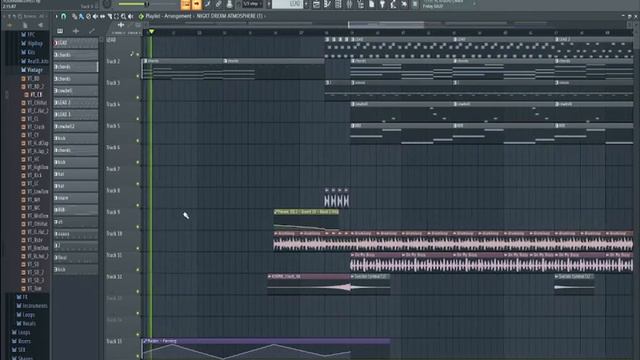Select the VT_Ride sample in browser

click(x=33, y=240)
